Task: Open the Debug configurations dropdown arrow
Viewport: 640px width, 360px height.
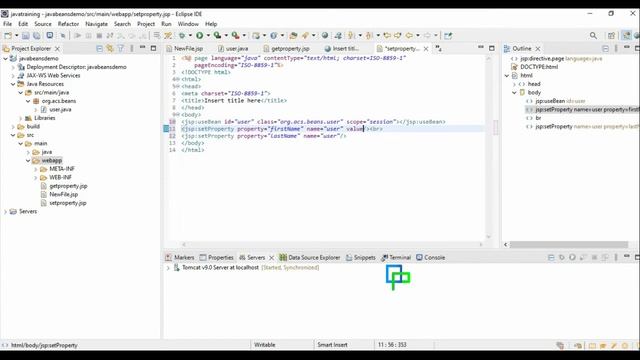Action: pos(190,36)
